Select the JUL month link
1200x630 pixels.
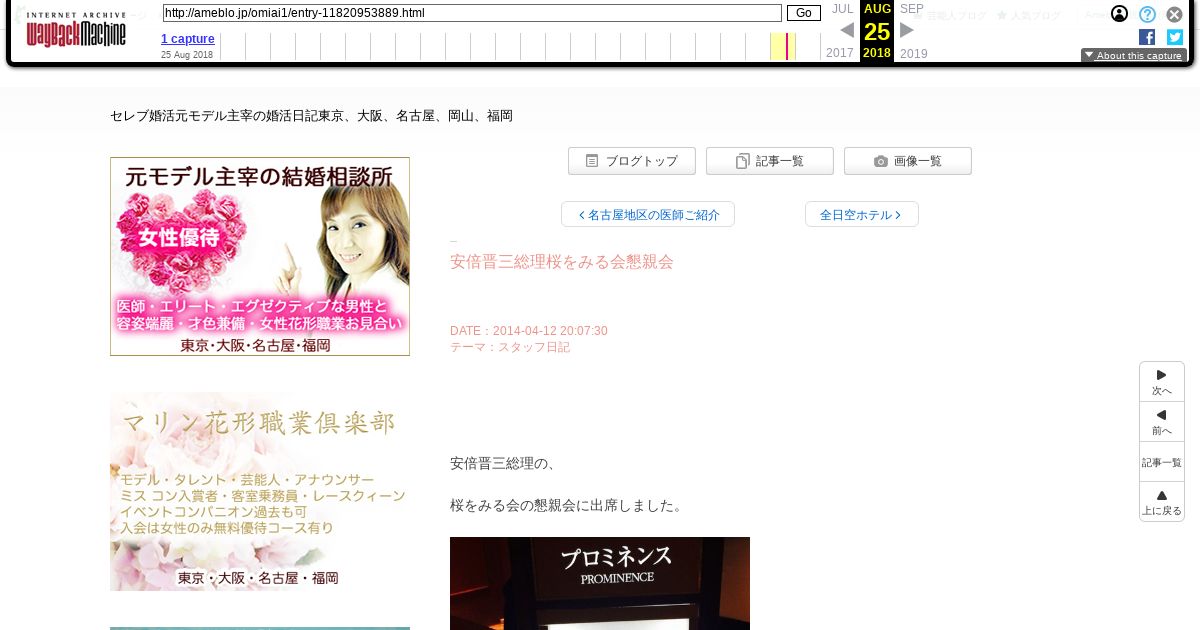tap(842, 9)
